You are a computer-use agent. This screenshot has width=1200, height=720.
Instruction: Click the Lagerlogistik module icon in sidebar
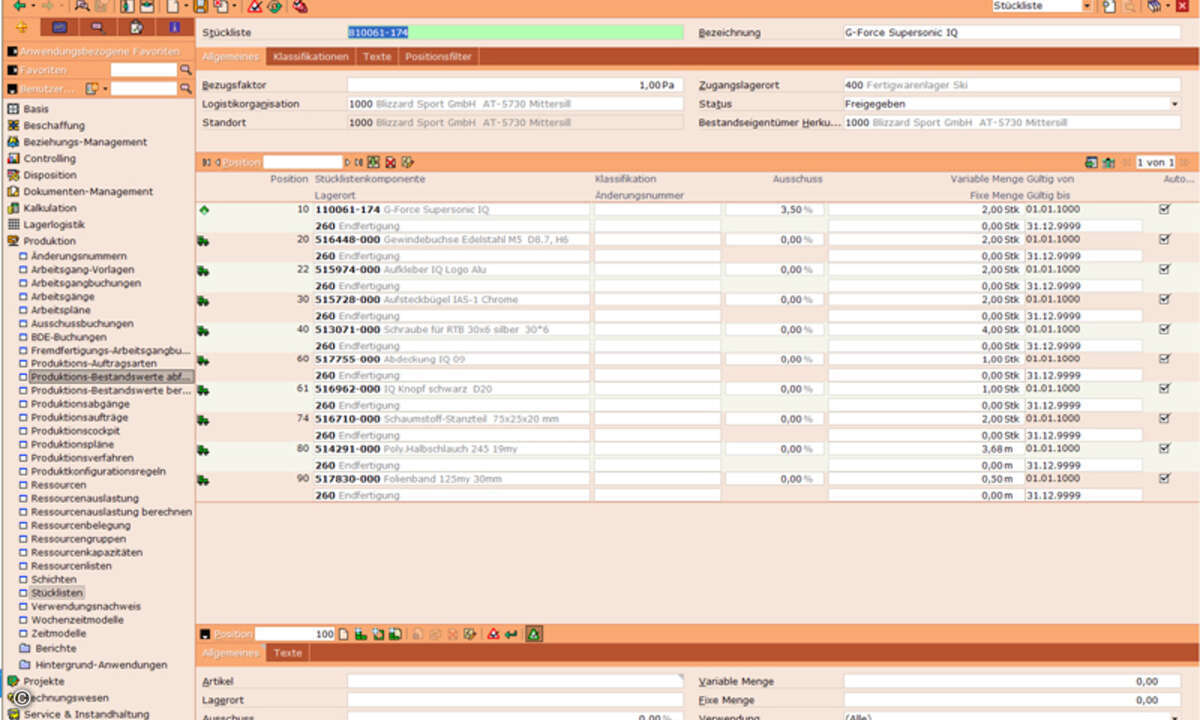pyautogui.click(x=13, y=224)
